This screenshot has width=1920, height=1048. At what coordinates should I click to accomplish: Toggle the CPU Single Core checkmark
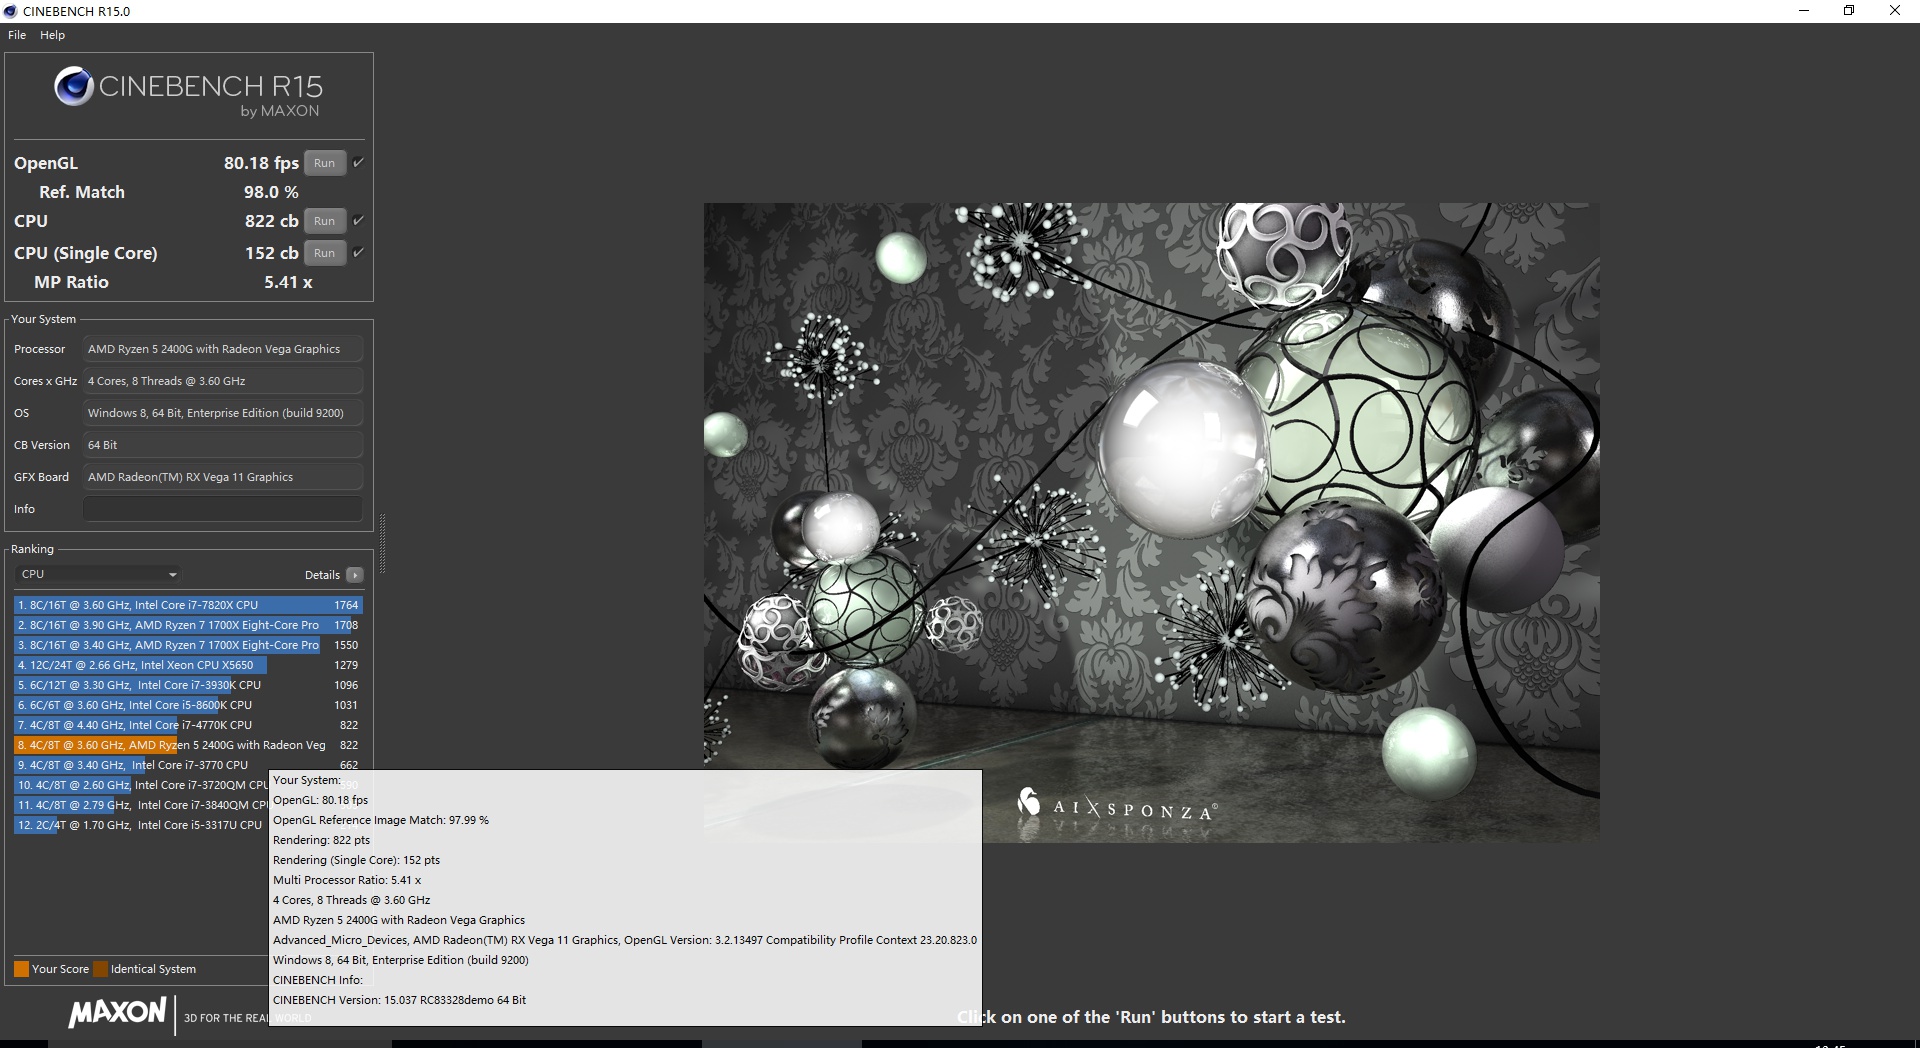coord(358,252)
